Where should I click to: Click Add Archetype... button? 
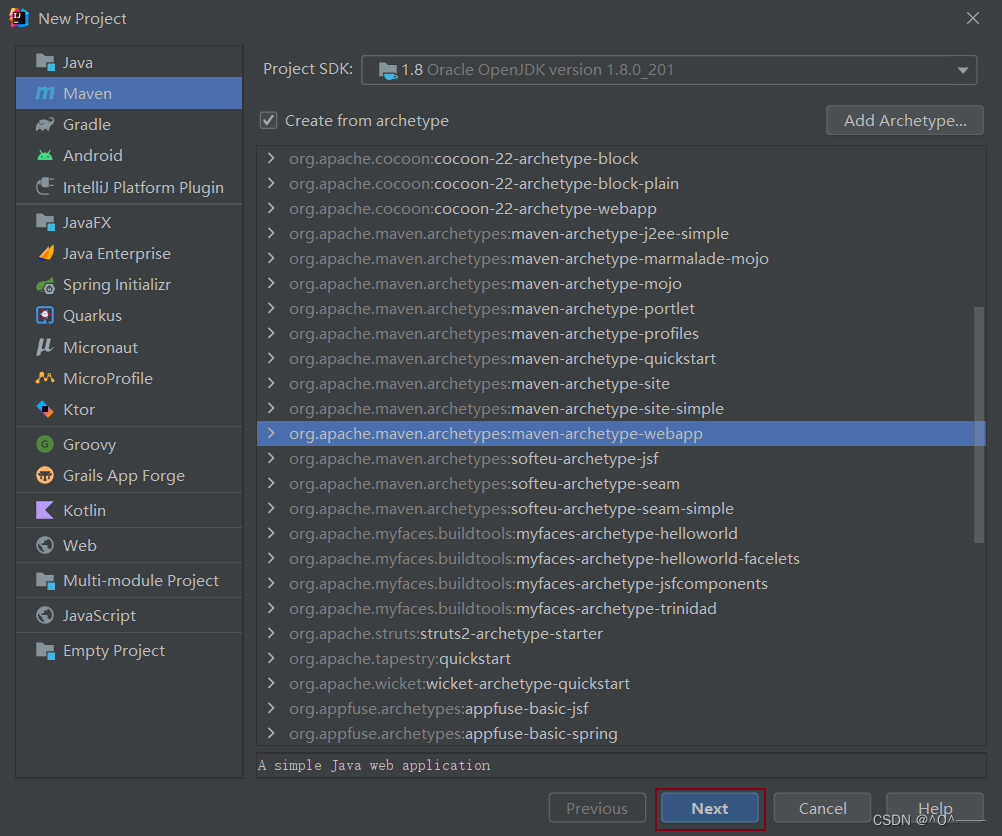pyautogui.click(x=905, y=120)
